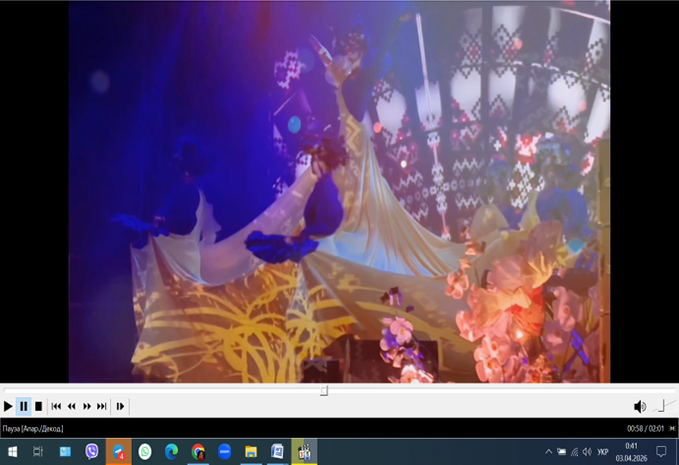679x465 pixels.
Task: Stop the video playback
Action: coord(38,406)
